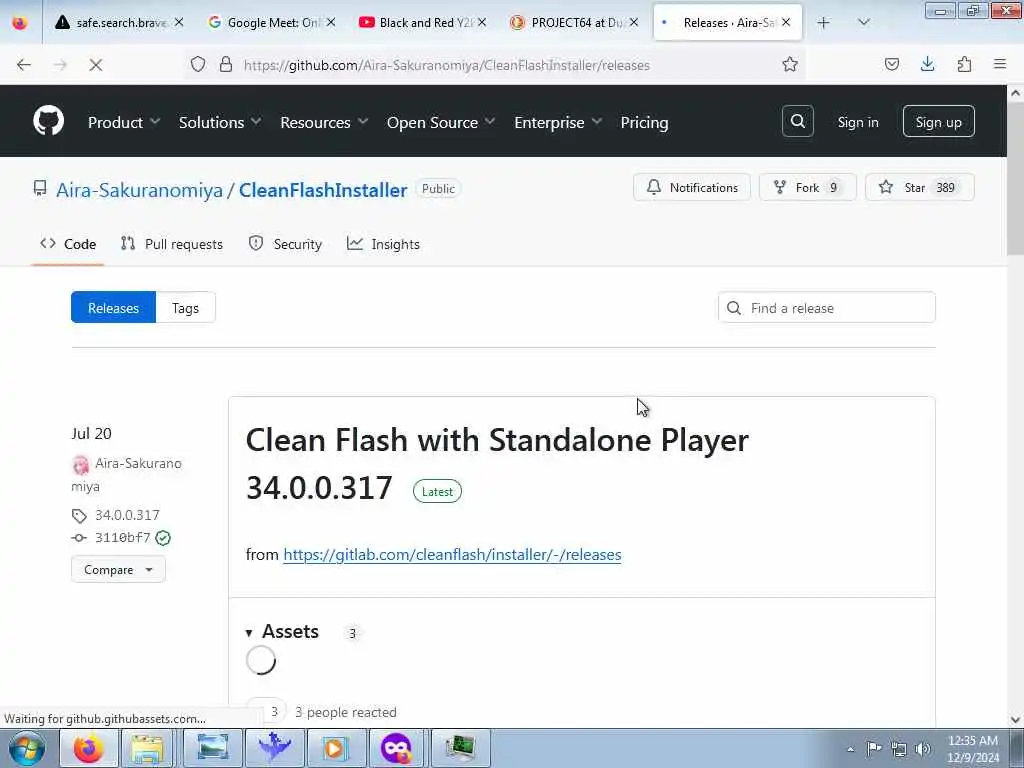Click the Action Center flag icon
Screen dimensions: 1024x768
[874, 749]
